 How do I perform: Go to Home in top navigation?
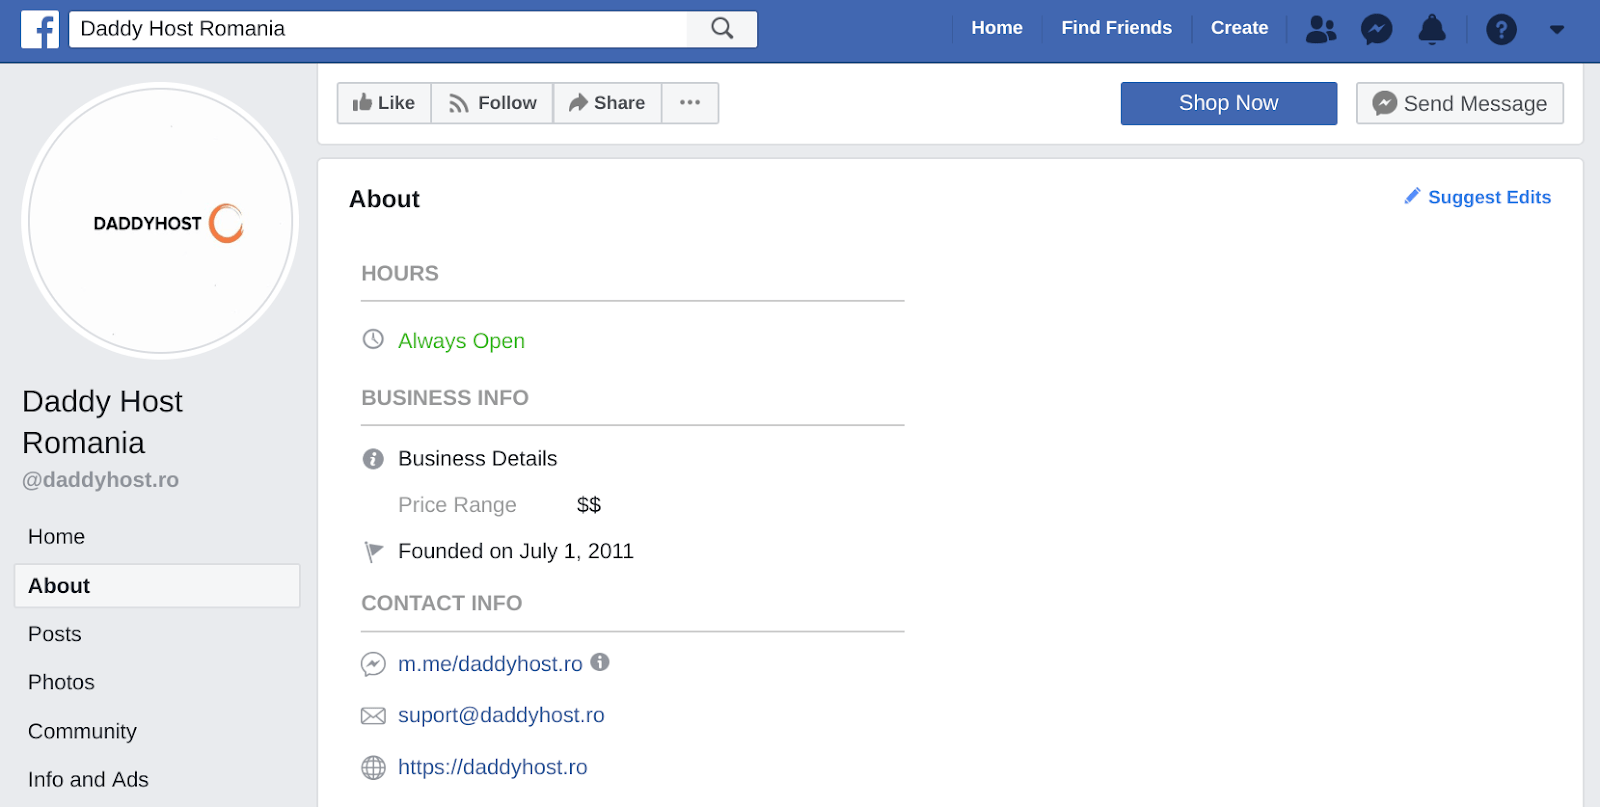pos(997,28)
